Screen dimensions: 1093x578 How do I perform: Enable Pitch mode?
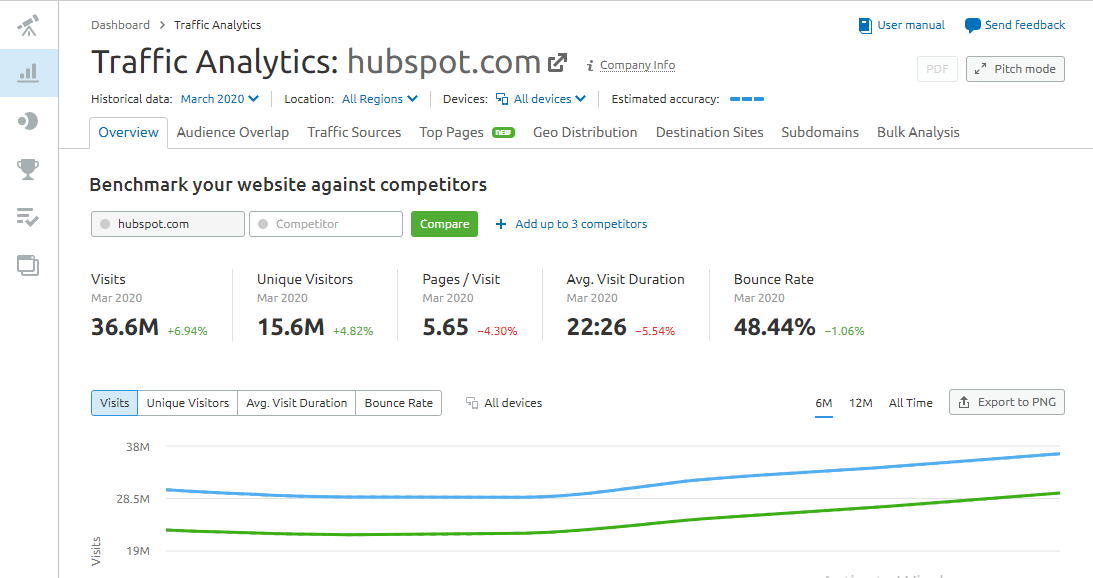point(1015,69)
